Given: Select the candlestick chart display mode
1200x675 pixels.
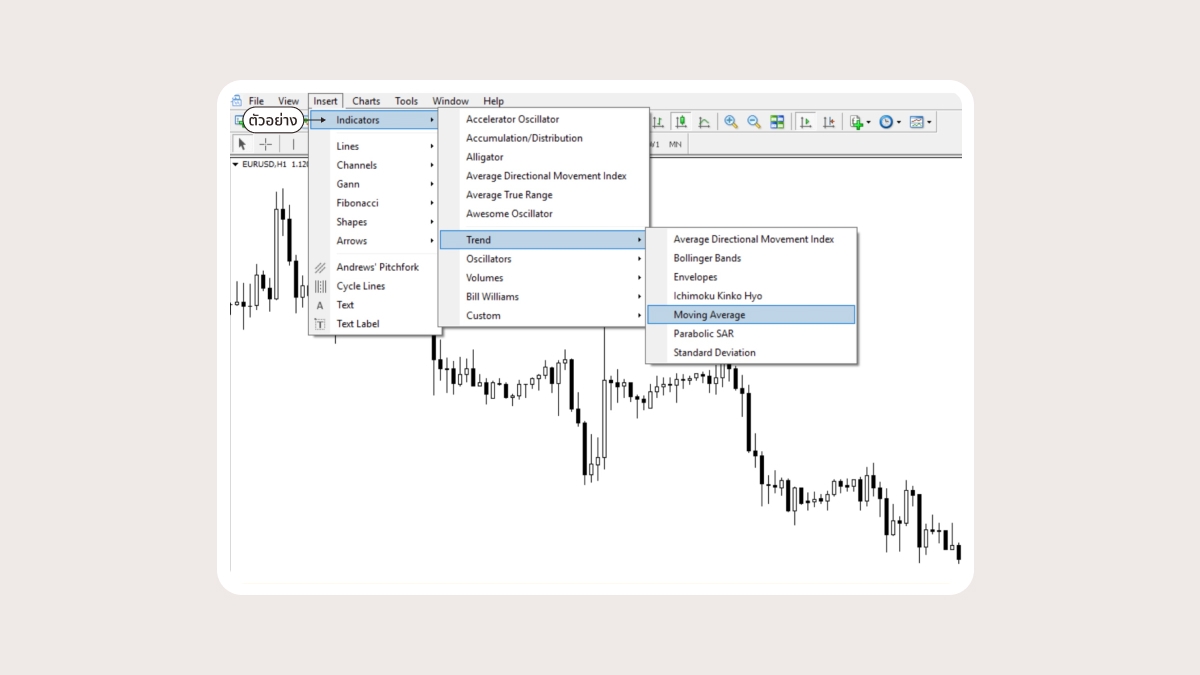Looking at the screenshot, I should click(x=681, y=122).
